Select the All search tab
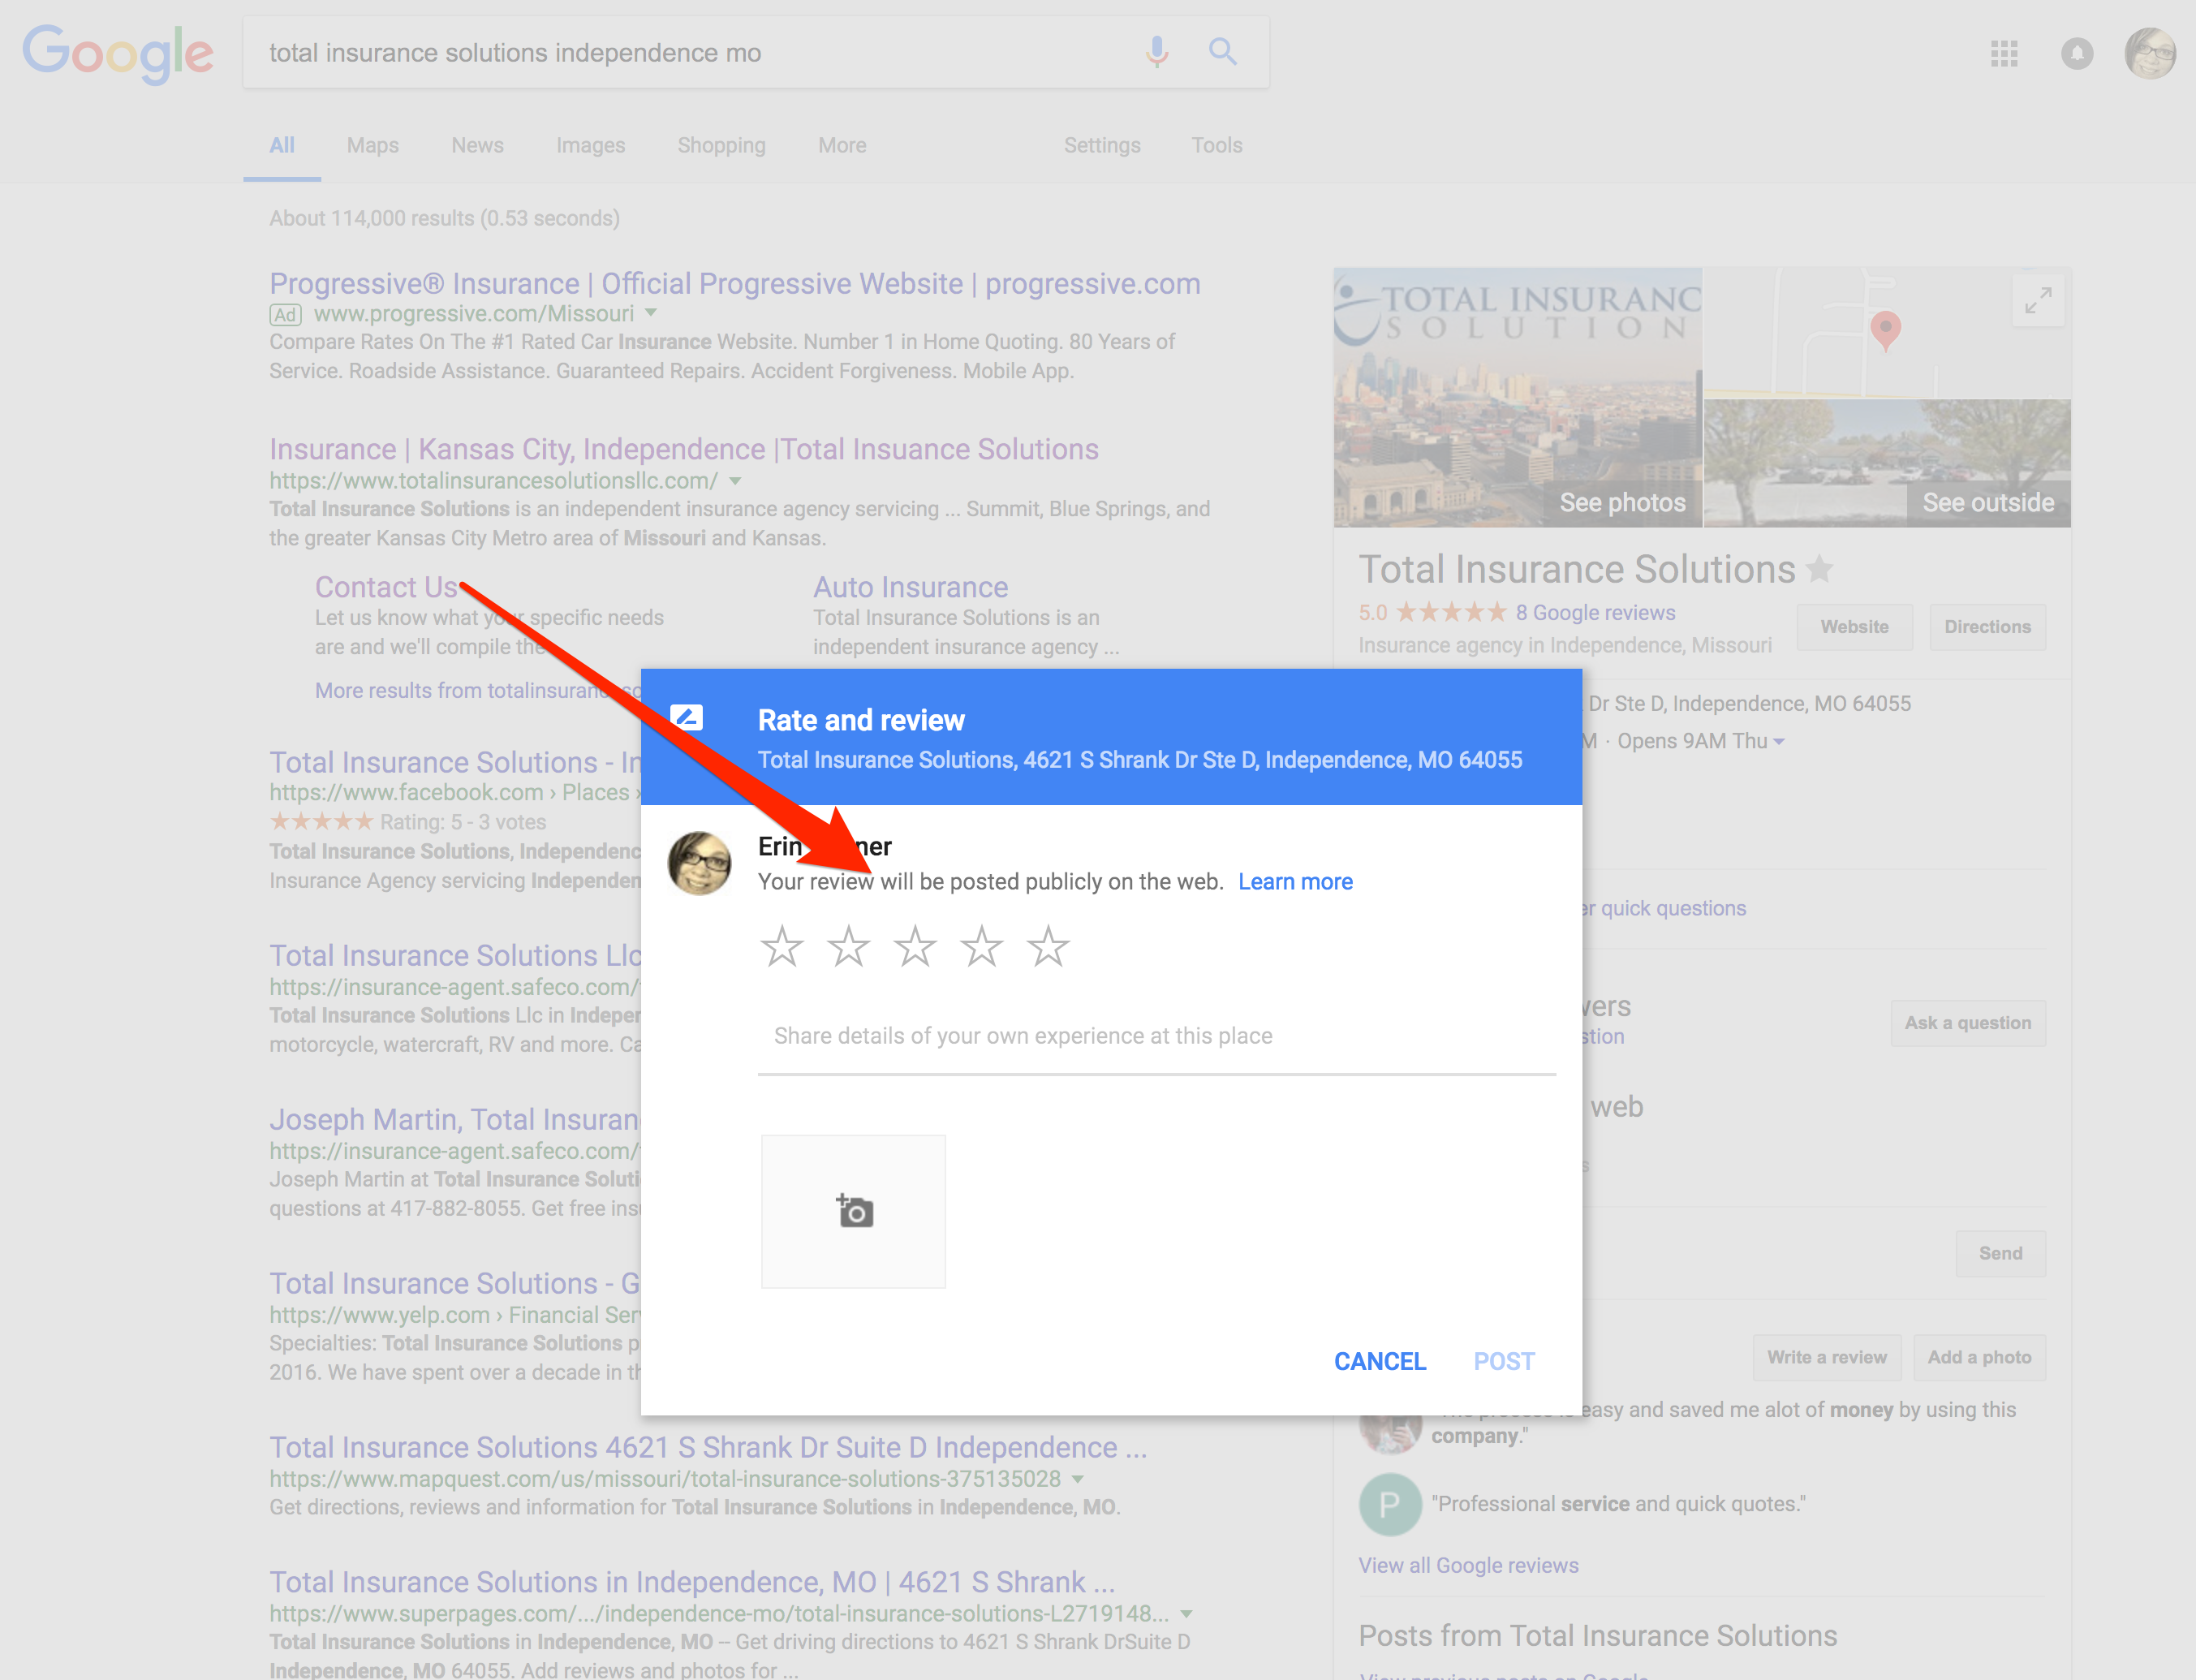 coord(282,145)
